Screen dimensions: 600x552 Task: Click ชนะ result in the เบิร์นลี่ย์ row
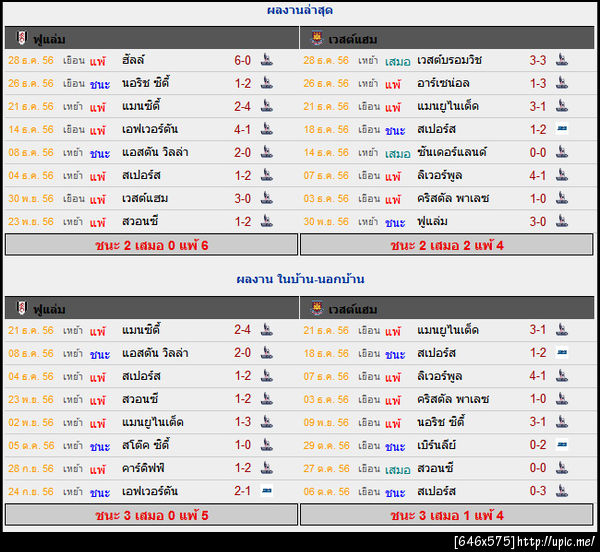[x=395, y=446]
